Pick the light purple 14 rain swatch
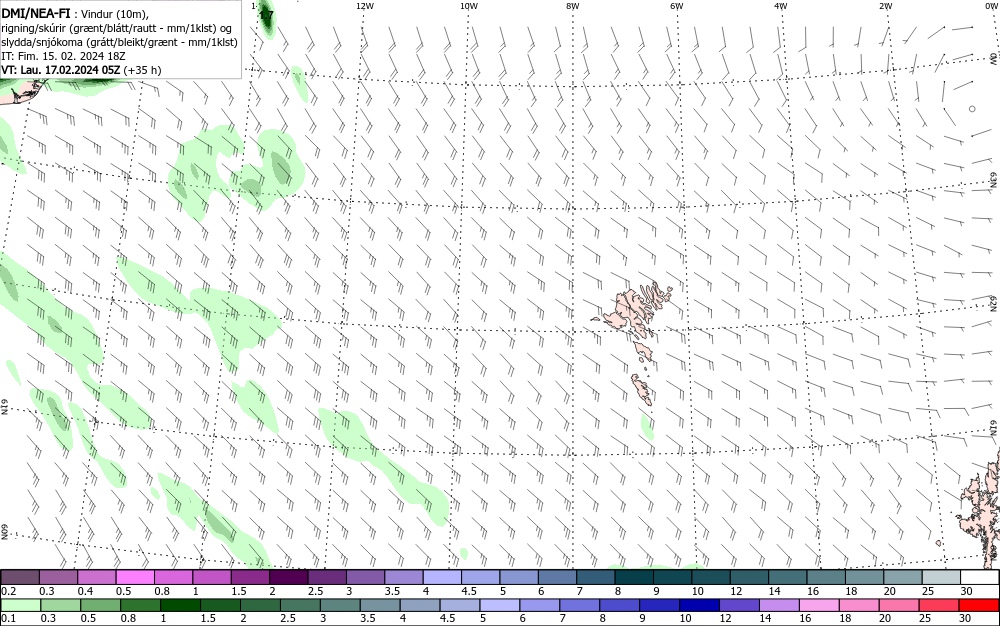Screen dimensions: 1000x626 (778, 605)
